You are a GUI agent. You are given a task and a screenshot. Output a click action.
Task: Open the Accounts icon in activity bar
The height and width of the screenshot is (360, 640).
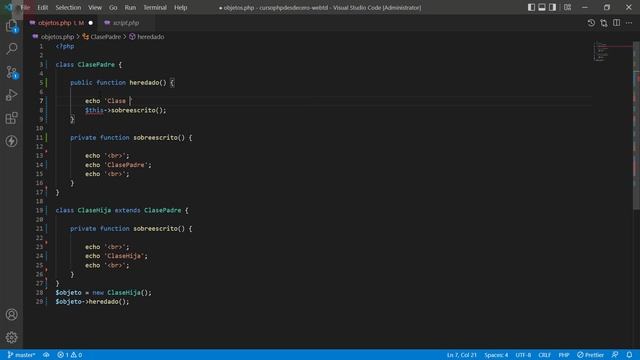(x=11, y=314)
